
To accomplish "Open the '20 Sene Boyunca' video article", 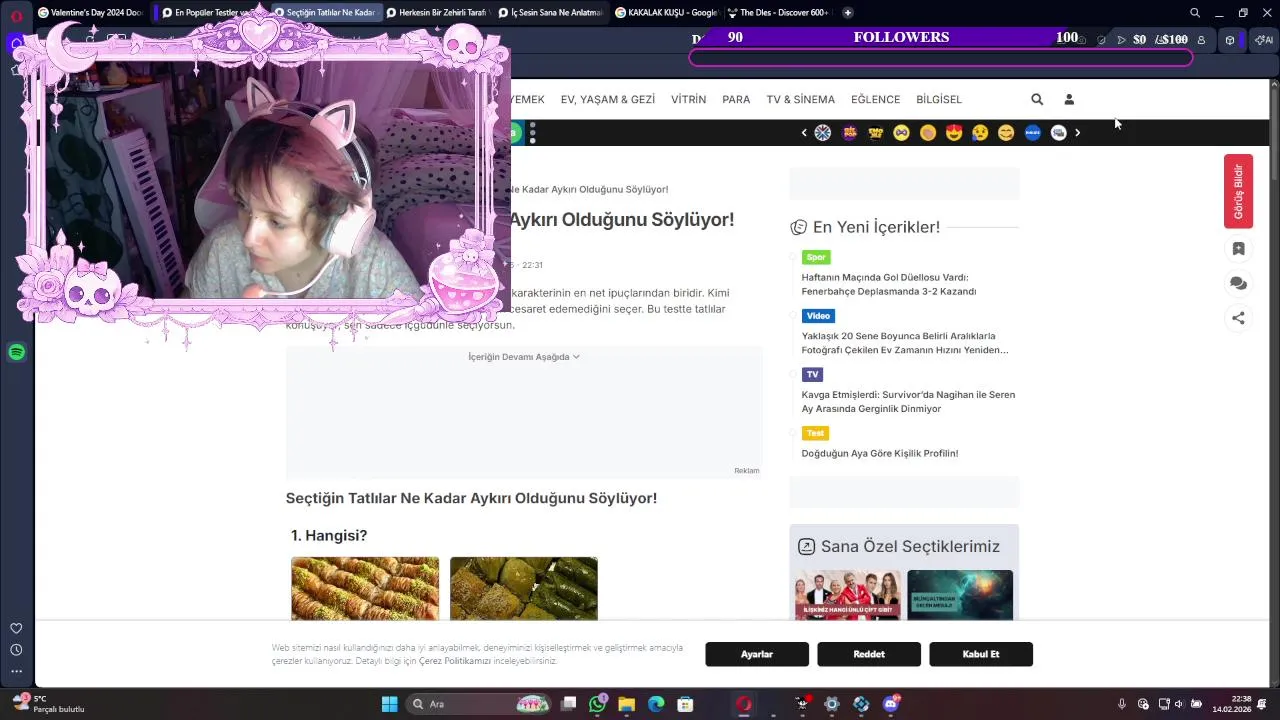I will [x=904, y=343].
